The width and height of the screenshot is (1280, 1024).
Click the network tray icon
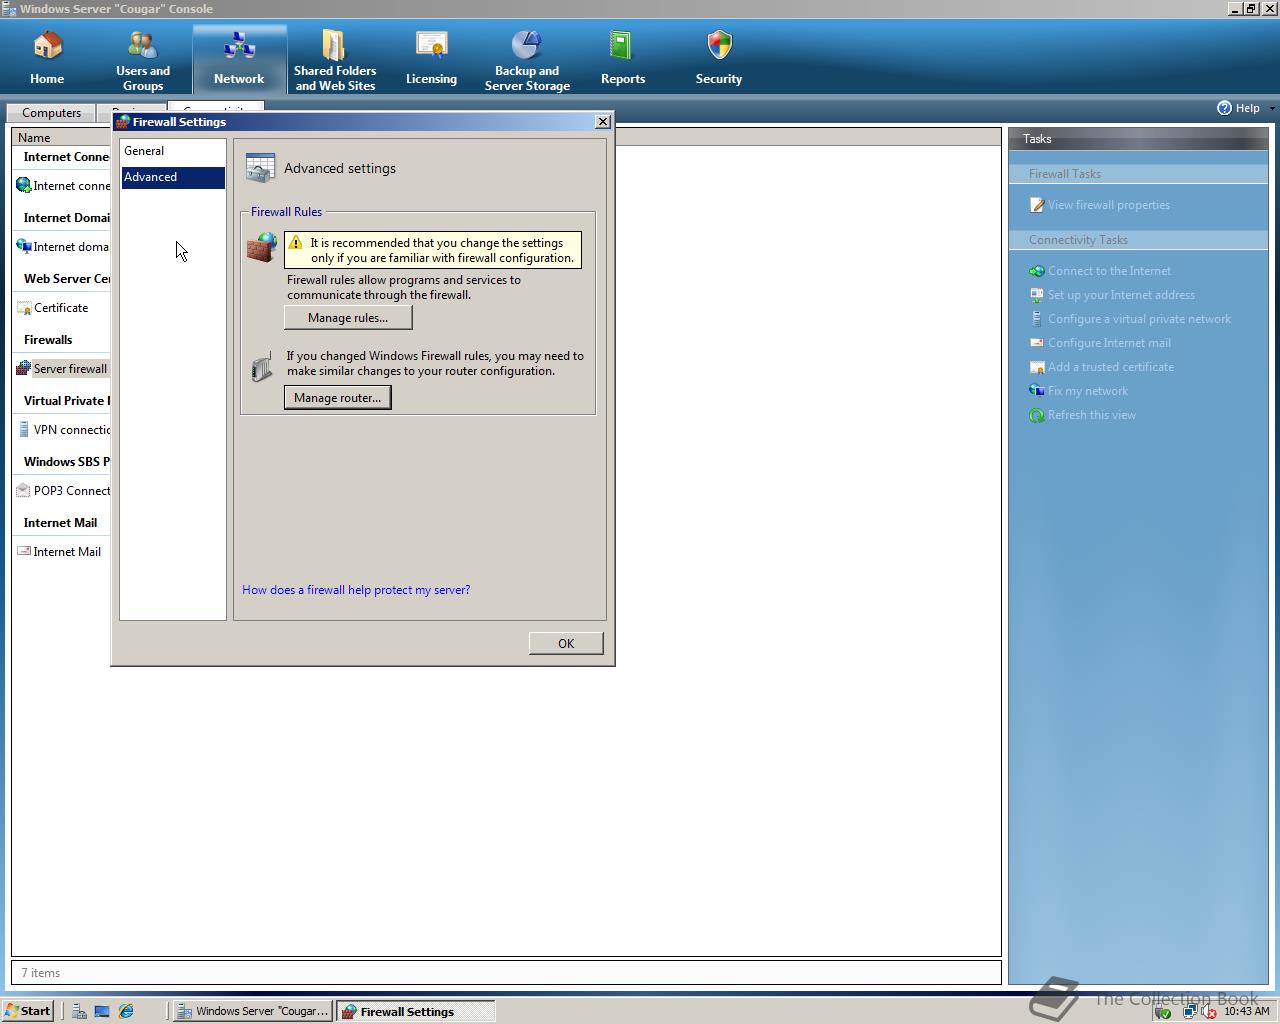[x=1189, y=1011]
